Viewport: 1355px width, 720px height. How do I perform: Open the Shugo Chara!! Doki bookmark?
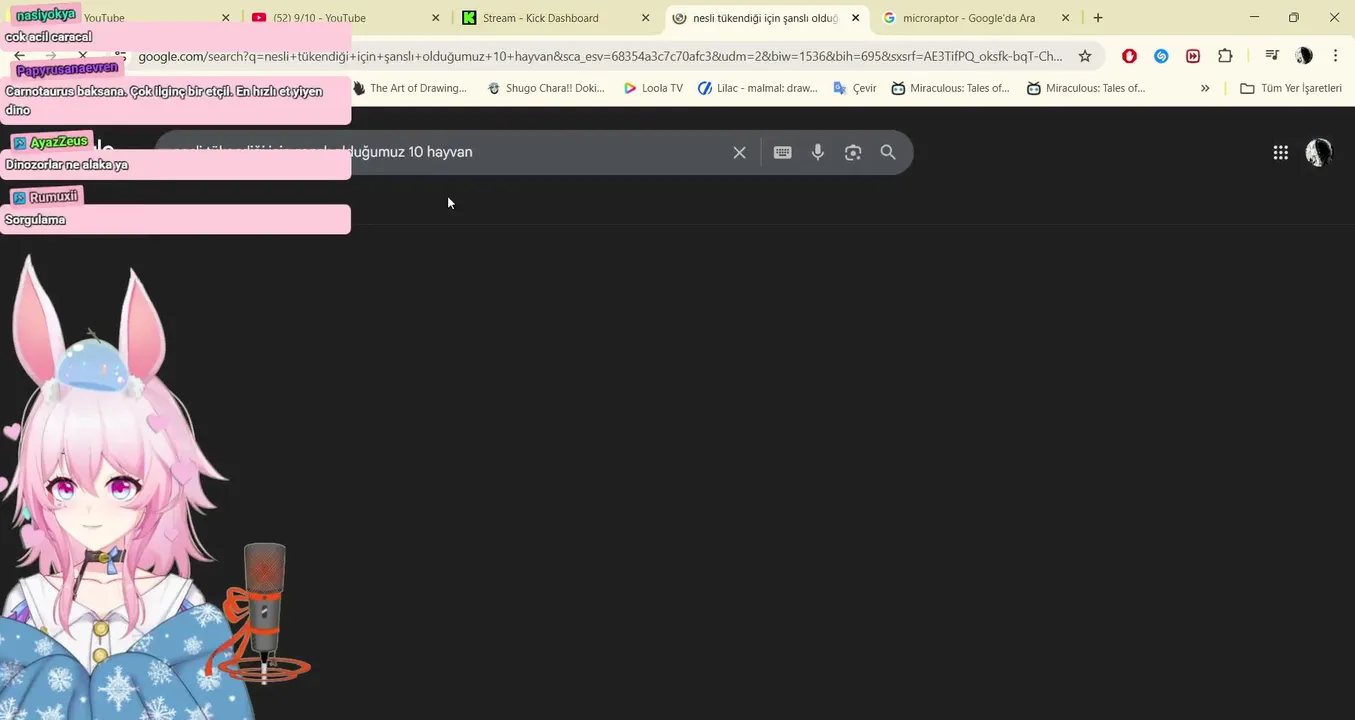tap(546, 88)
